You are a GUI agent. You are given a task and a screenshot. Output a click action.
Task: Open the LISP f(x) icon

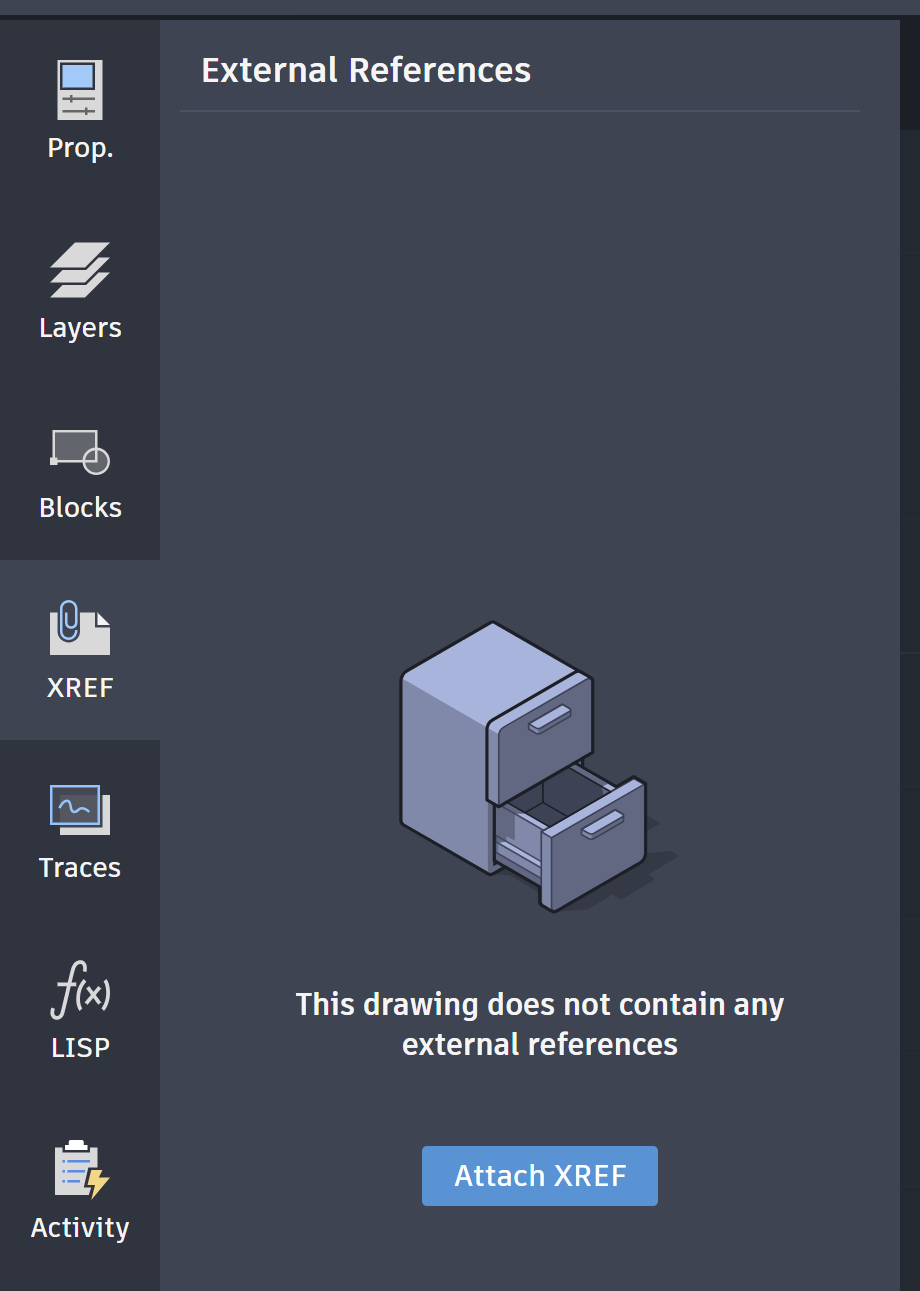(x=80, y=991)
